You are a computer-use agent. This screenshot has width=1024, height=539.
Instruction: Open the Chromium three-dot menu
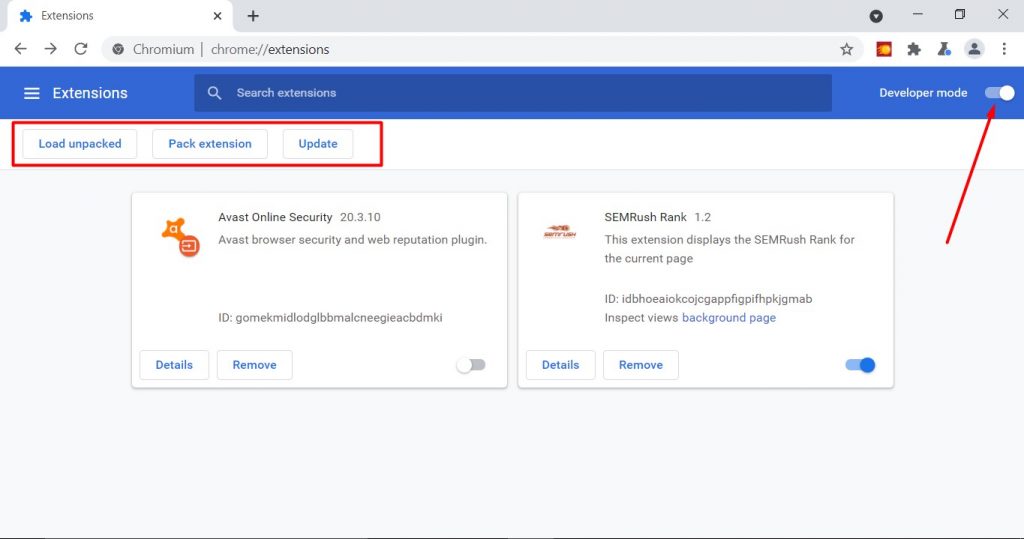(x=1004, y=49)
